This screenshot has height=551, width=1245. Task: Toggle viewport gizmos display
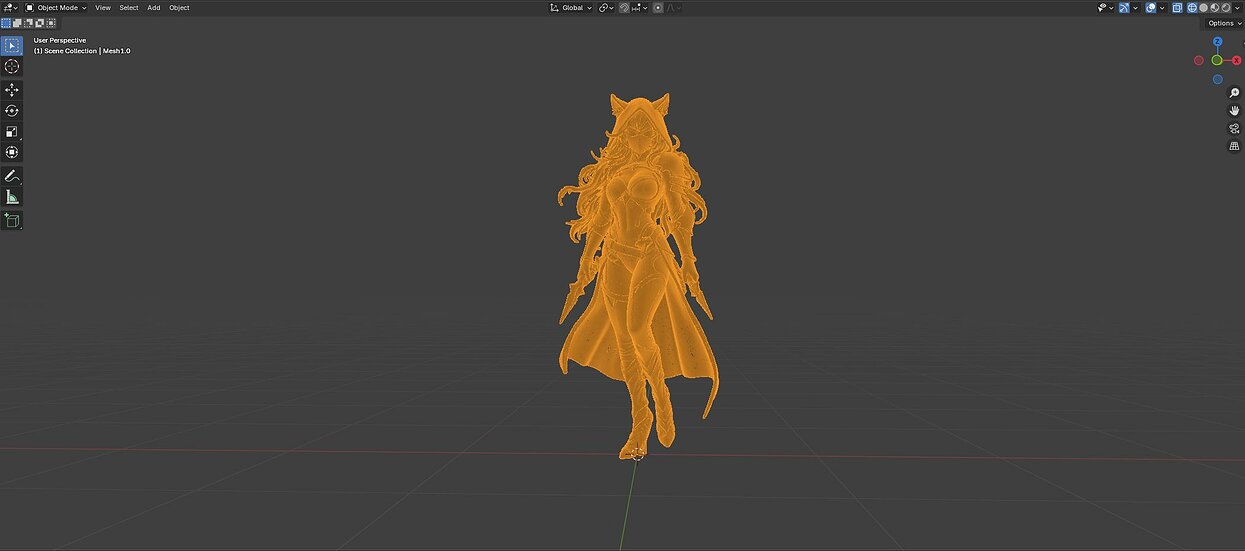pos(1124,8)
